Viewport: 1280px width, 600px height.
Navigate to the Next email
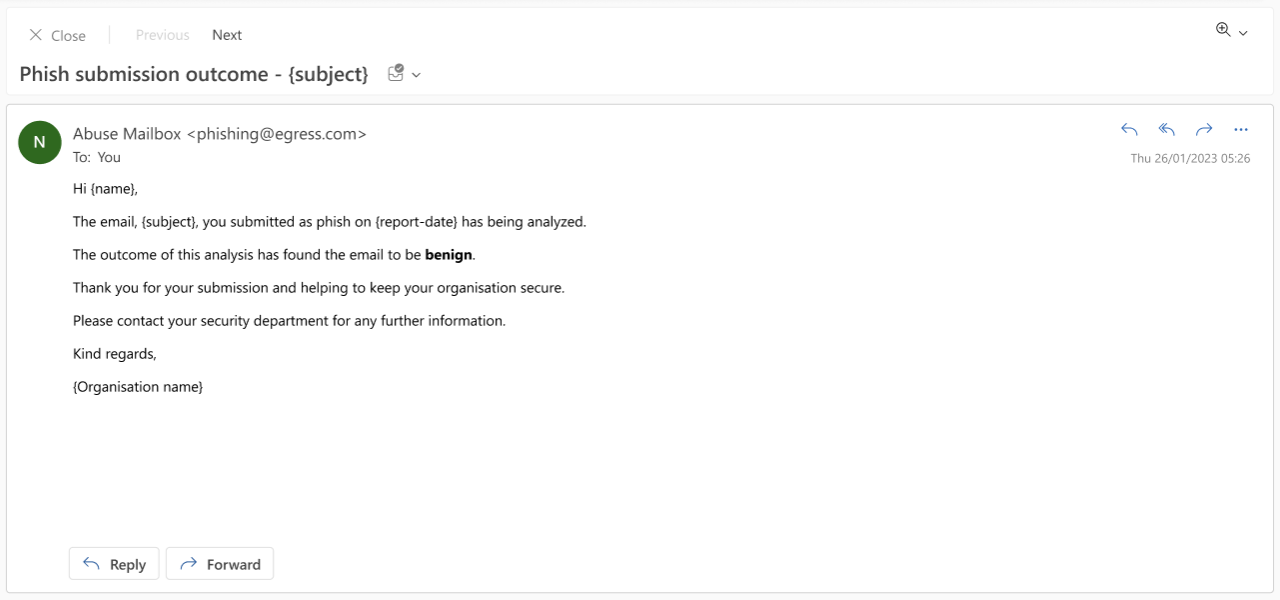pos(226,34)
